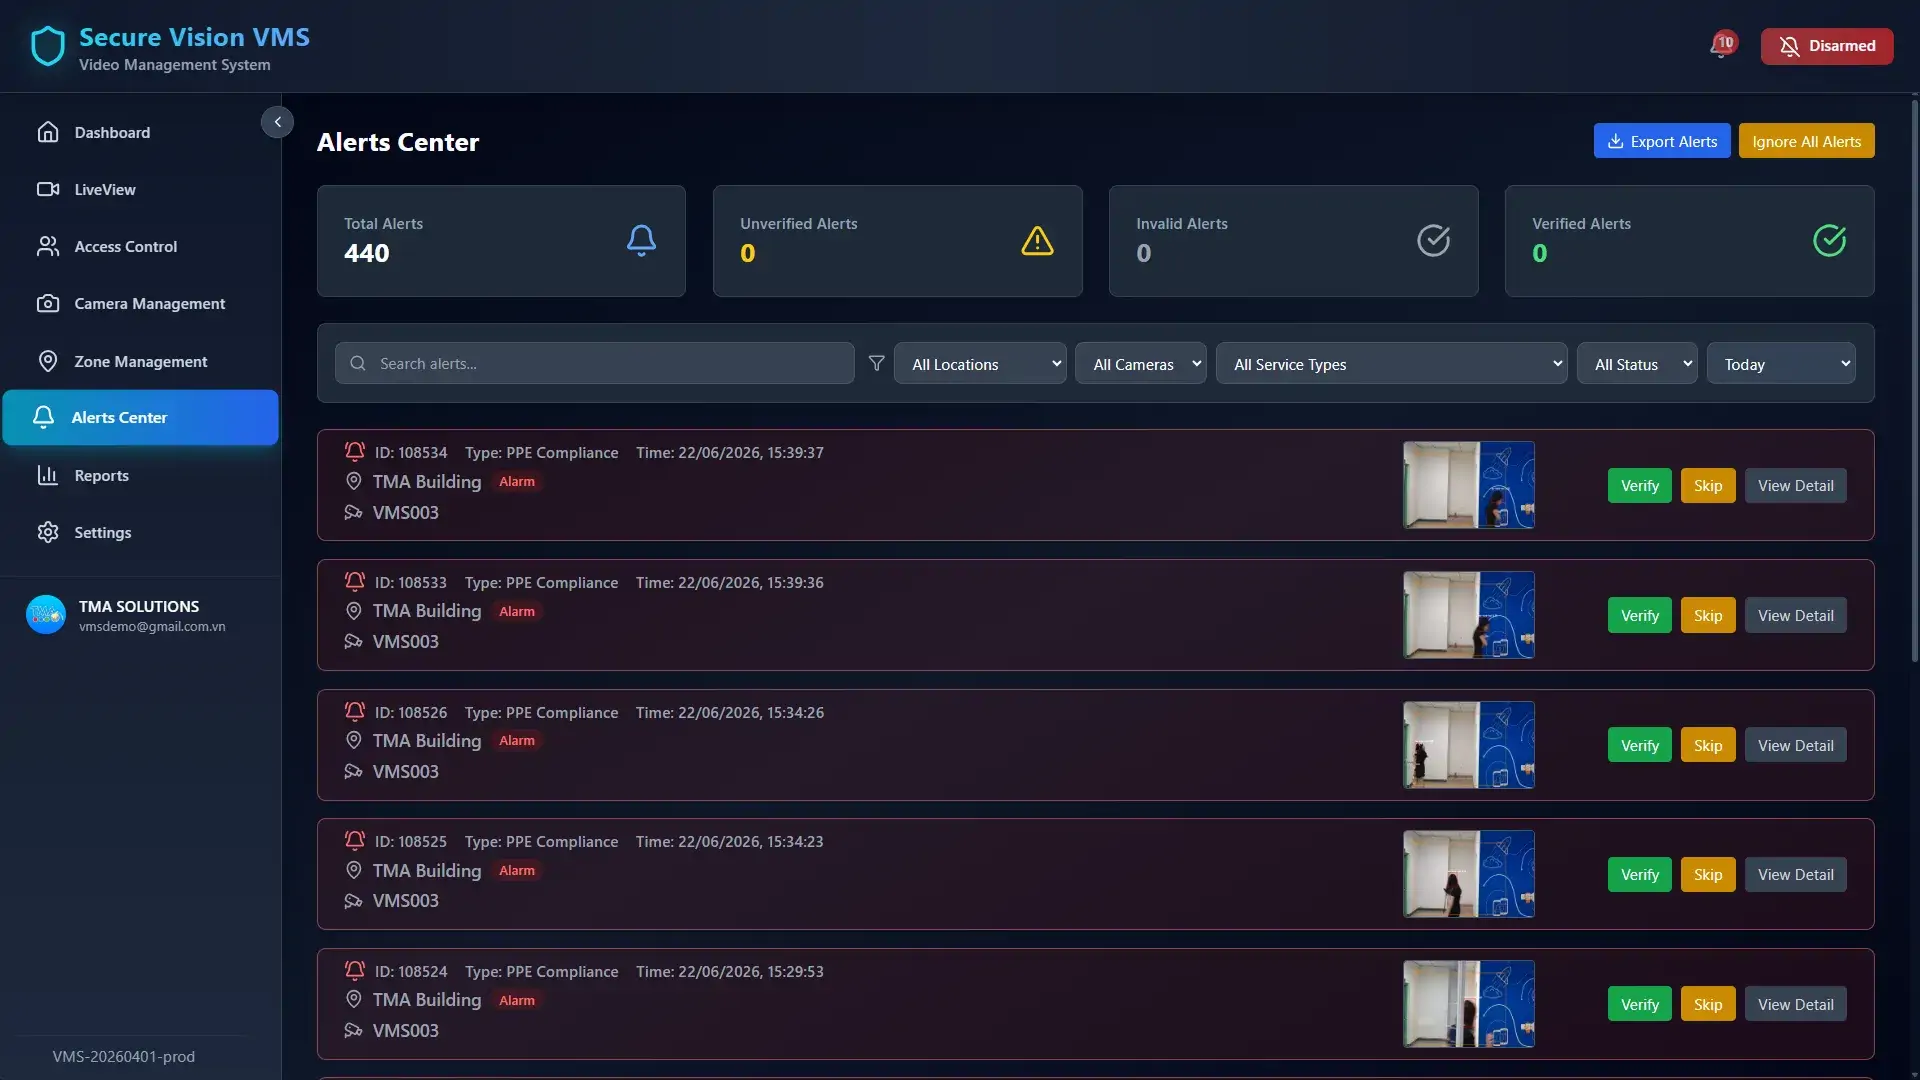This screenshot has width=1920, height=1080.
Task: Skip alert ID 108534
Action: tap(1708, 485)
